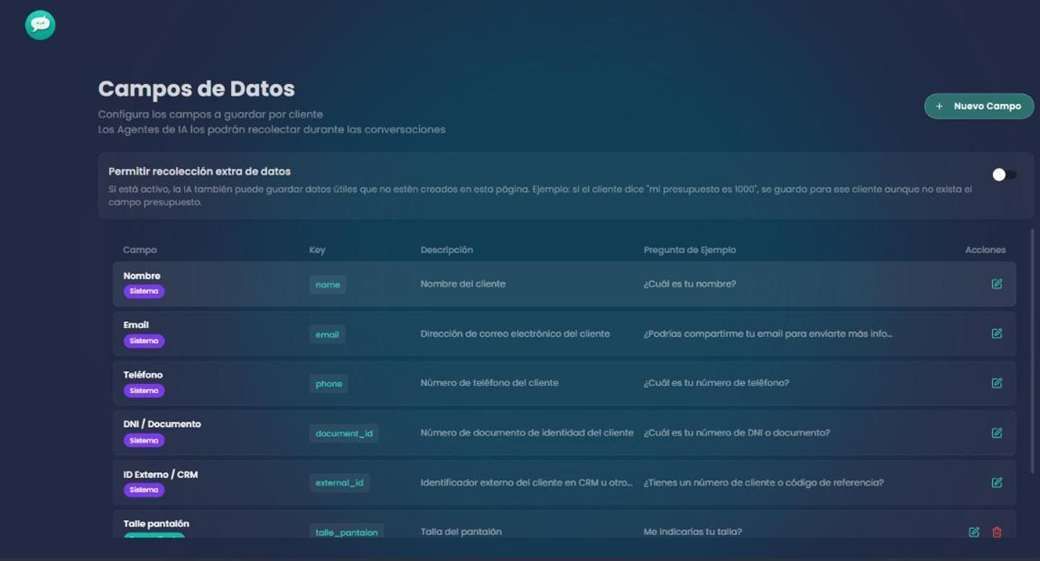
Task: Edit the Teléfono field row
Action: pyautogui.click(x=996, y=383)
